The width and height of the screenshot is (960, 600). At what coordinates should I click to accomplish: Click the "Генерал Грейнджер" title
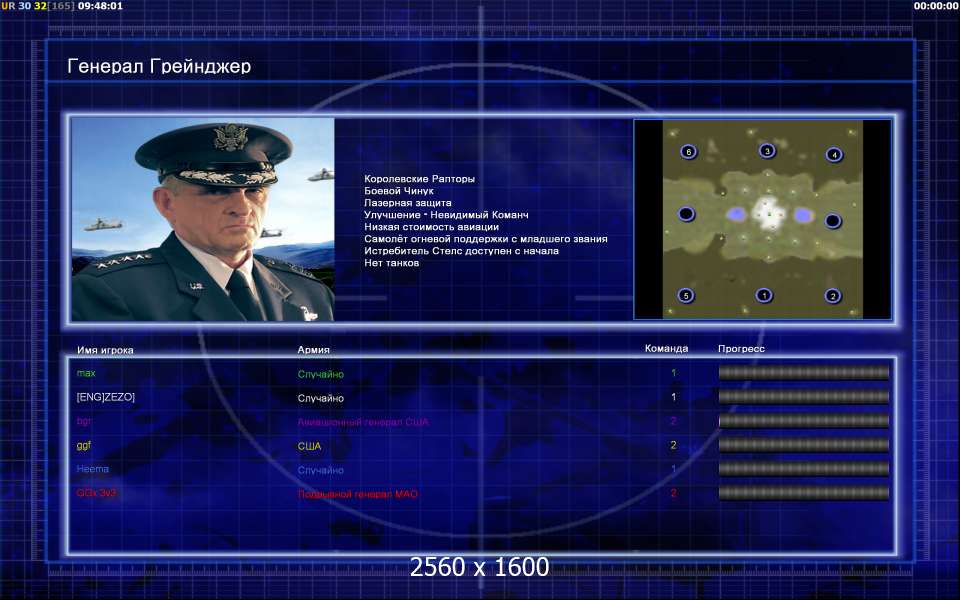pyautogui.click(x=159, y=66)
